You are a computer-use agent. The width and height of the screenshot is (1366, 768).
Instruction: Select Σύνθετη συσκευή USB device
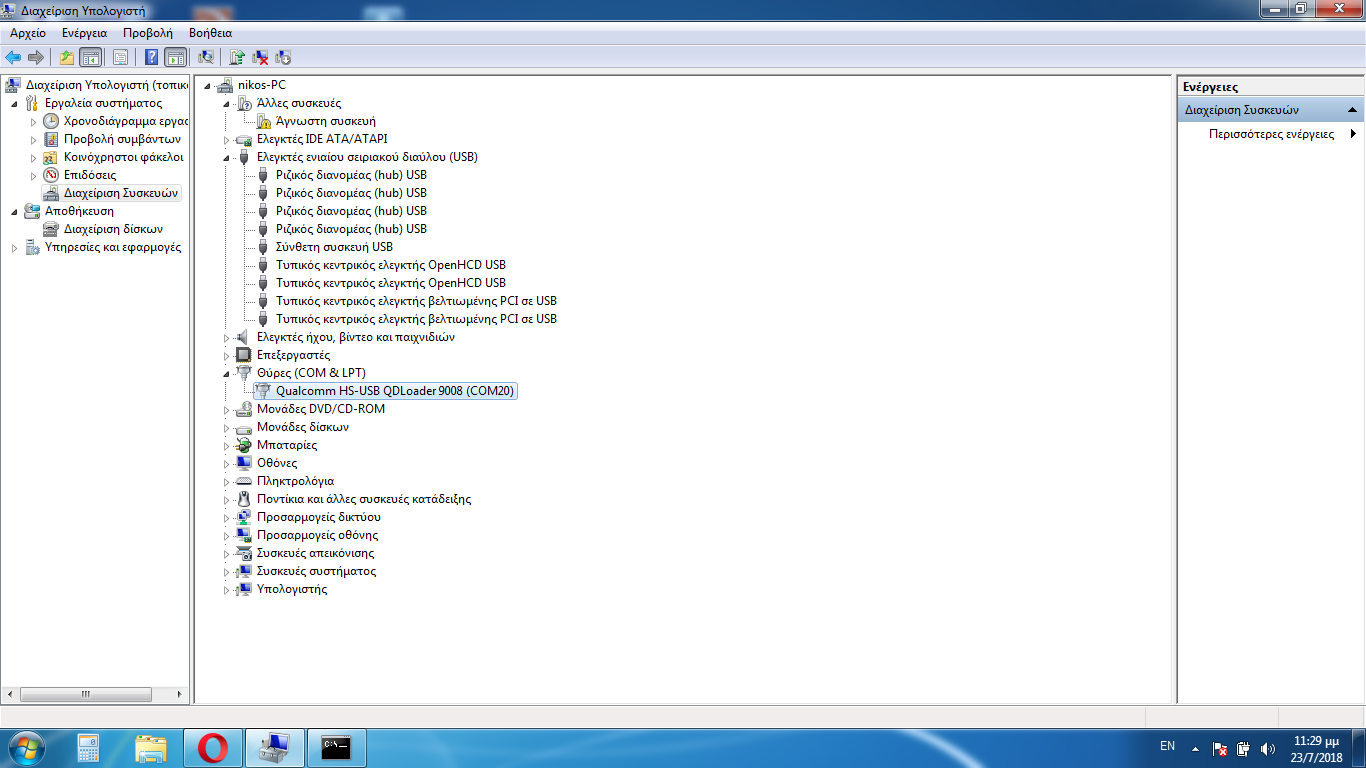(x=334, y=247)
